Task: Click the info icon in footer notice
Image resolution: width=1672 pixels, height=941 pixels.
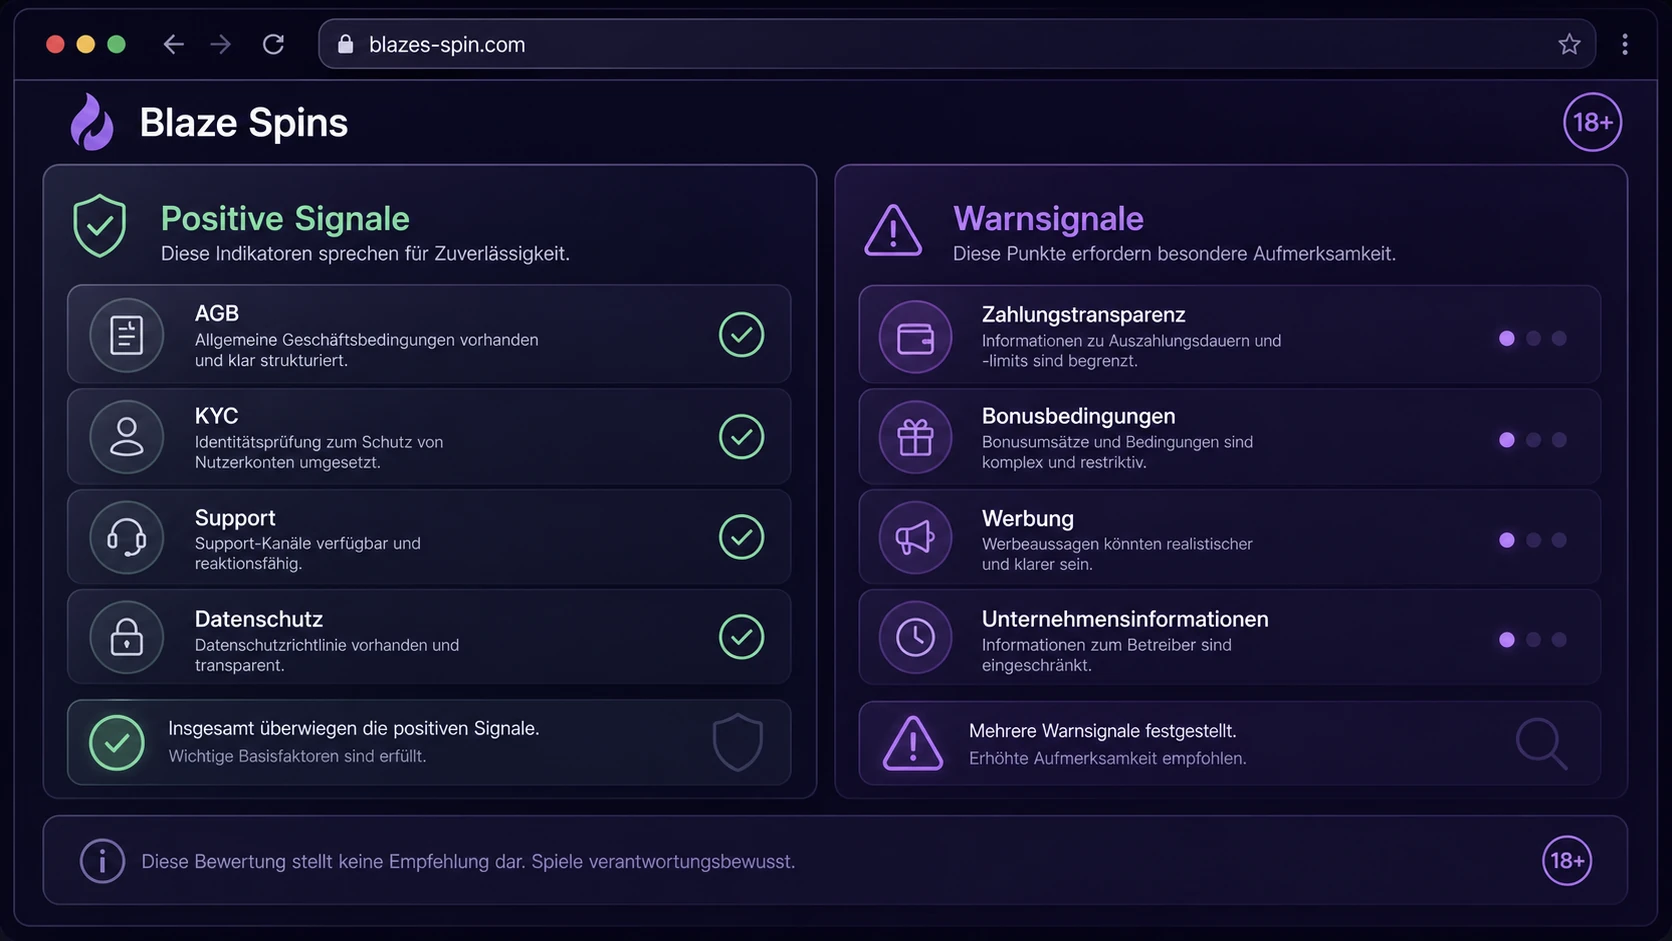Action: [102, 861]
